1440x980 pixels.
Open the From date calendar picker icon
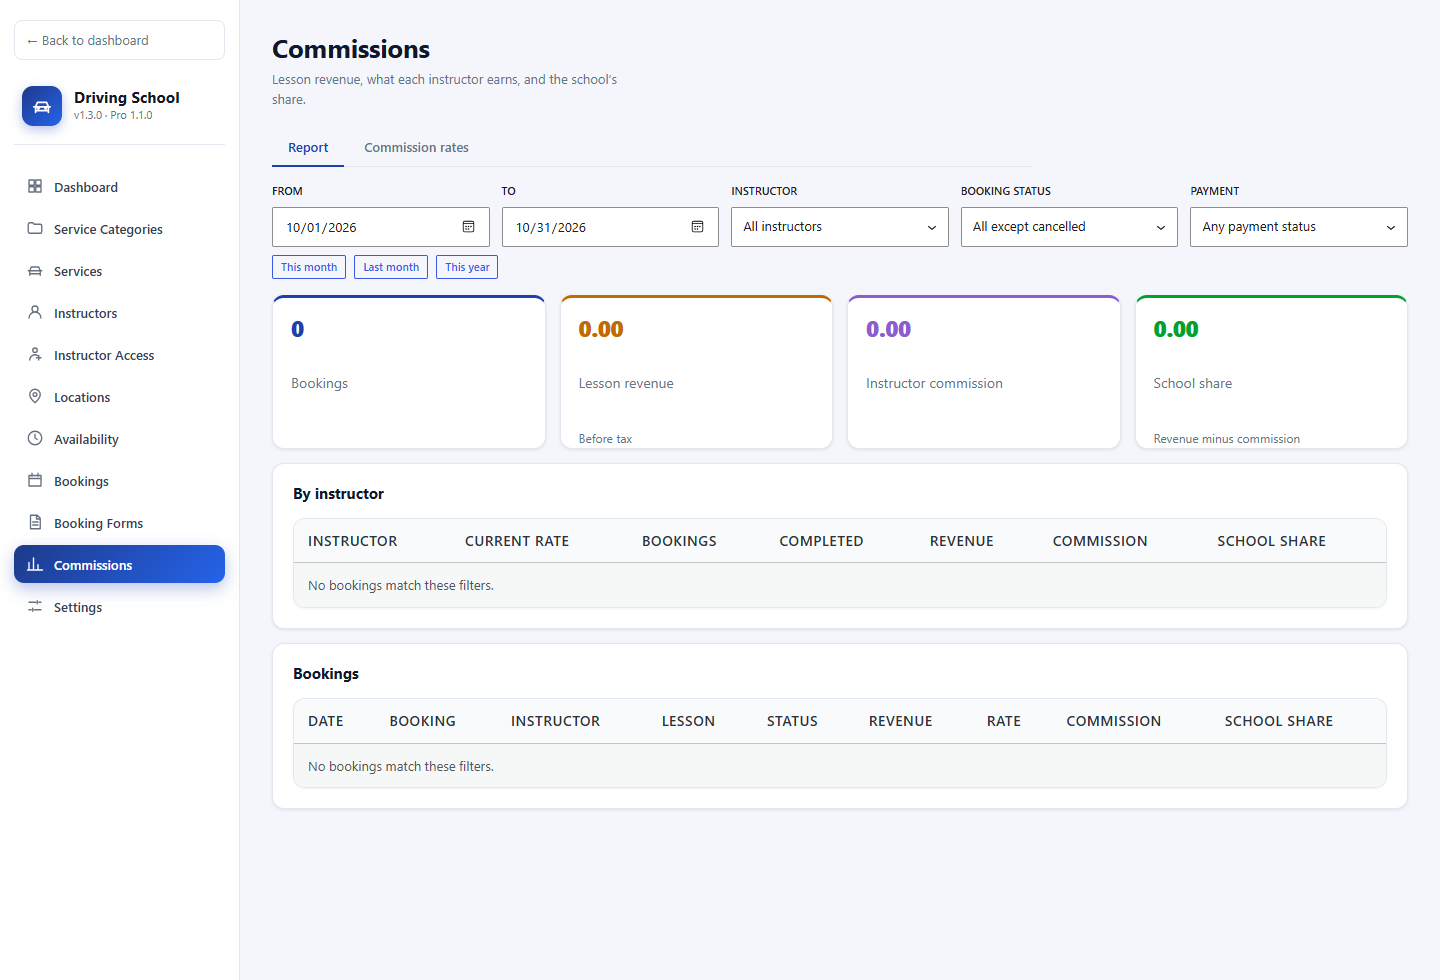[x=468, y=227]
